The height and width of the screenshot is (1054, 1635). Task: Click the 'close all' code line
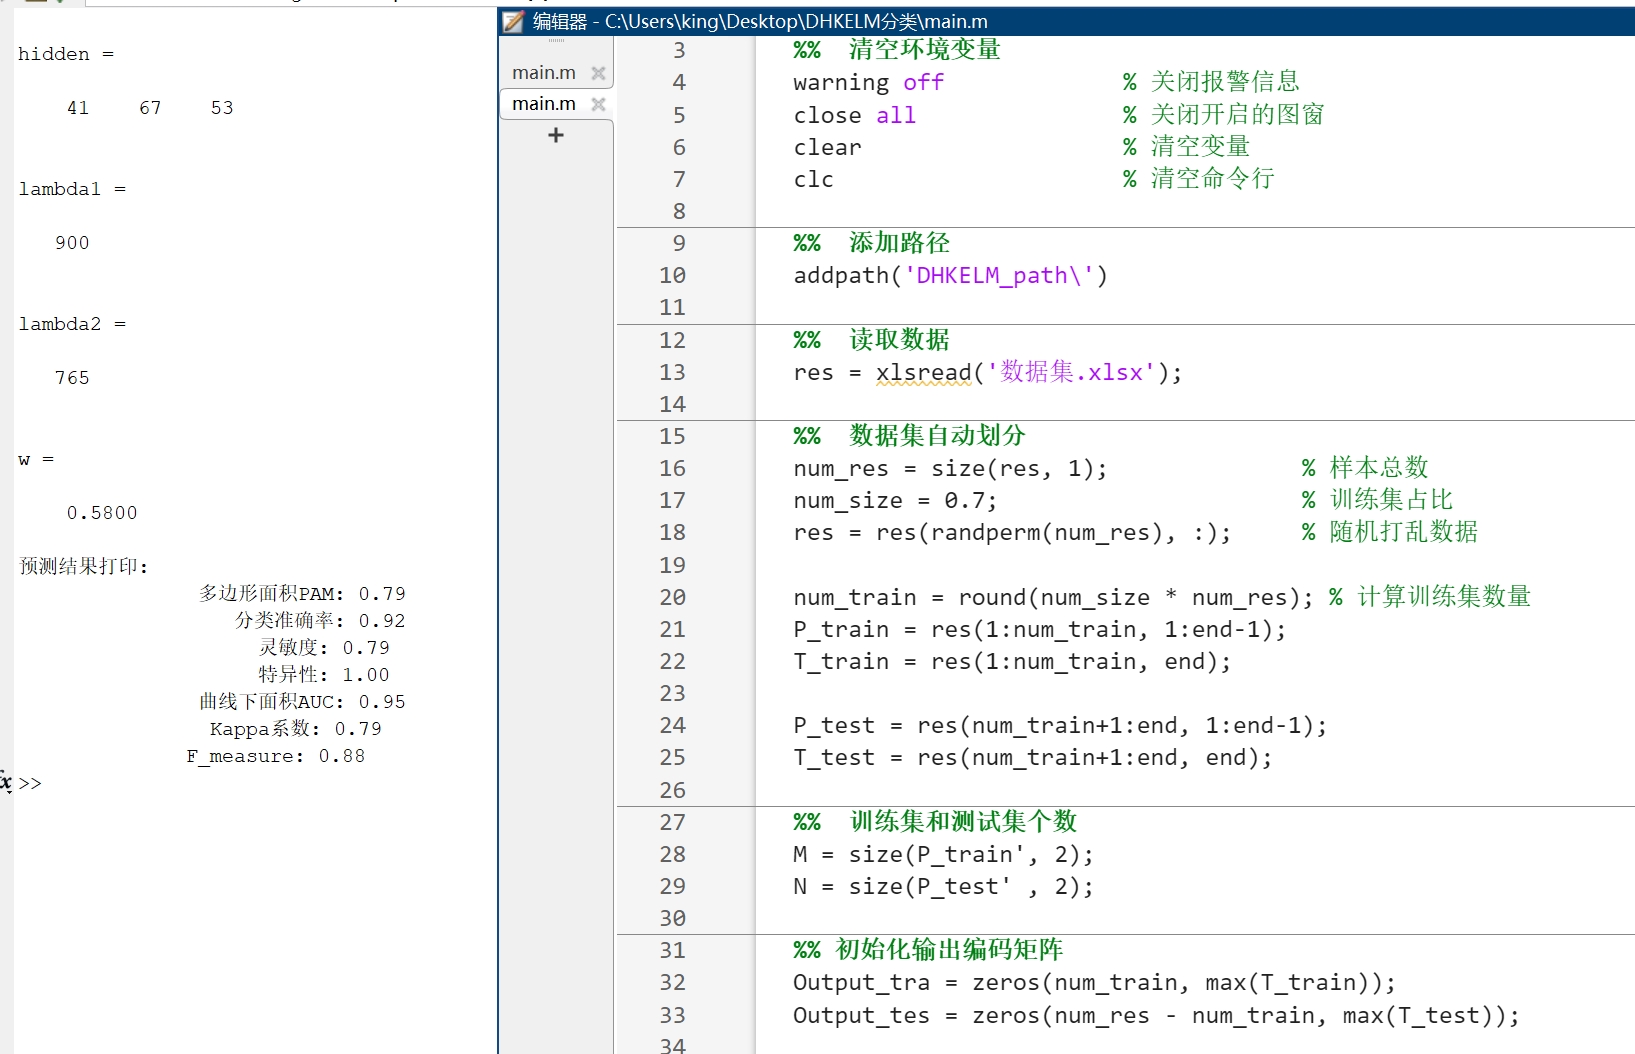pyautogui.click(x=854, y=116)
